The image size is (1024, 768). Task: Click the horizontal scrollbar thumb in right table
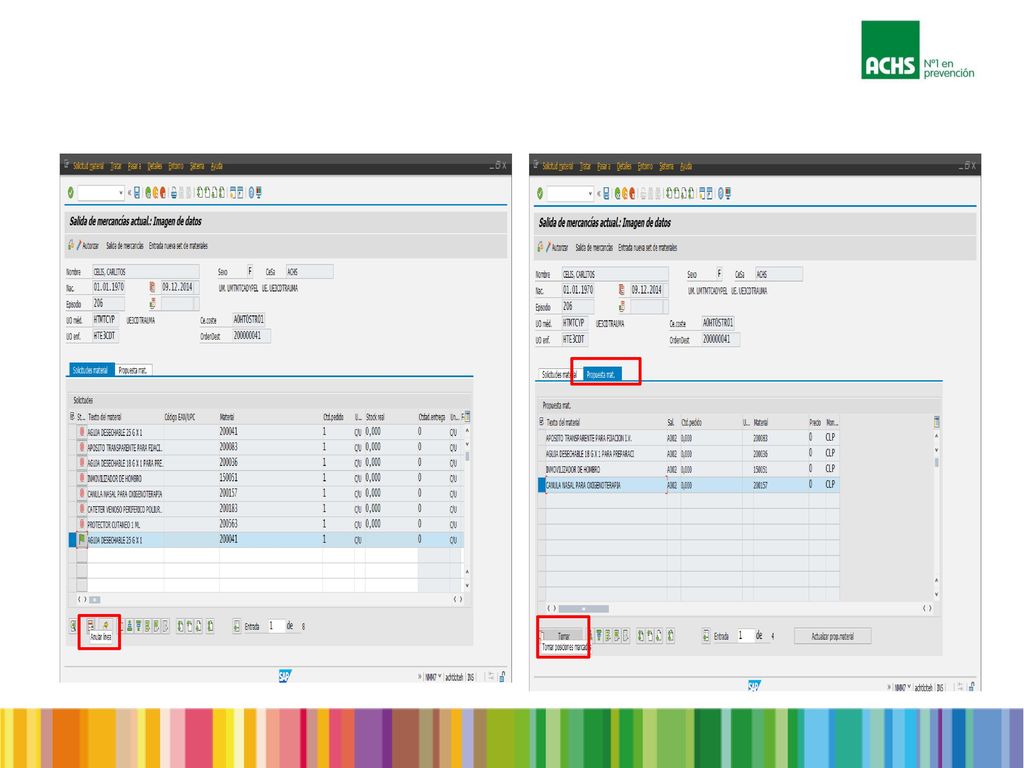point(584,608)
